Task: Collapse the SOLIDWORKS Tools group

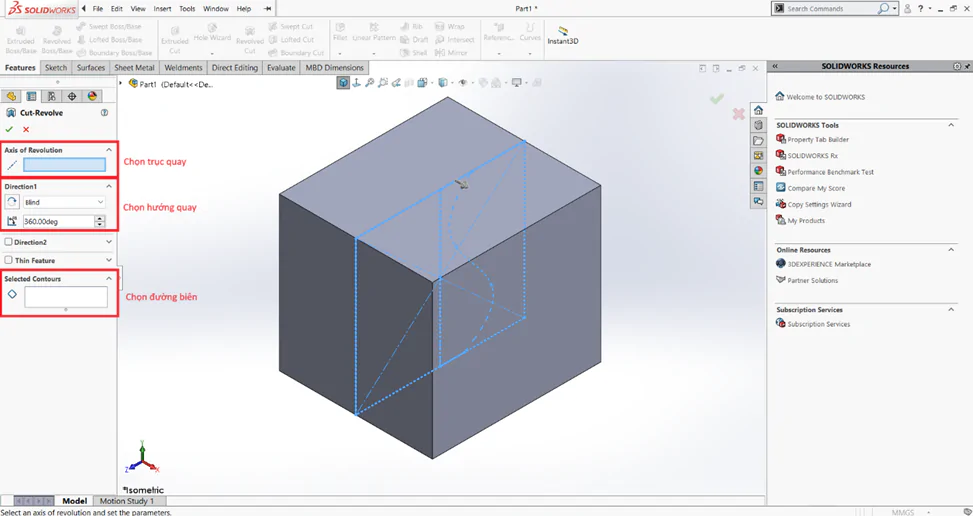Action: [x=951, y=125]
